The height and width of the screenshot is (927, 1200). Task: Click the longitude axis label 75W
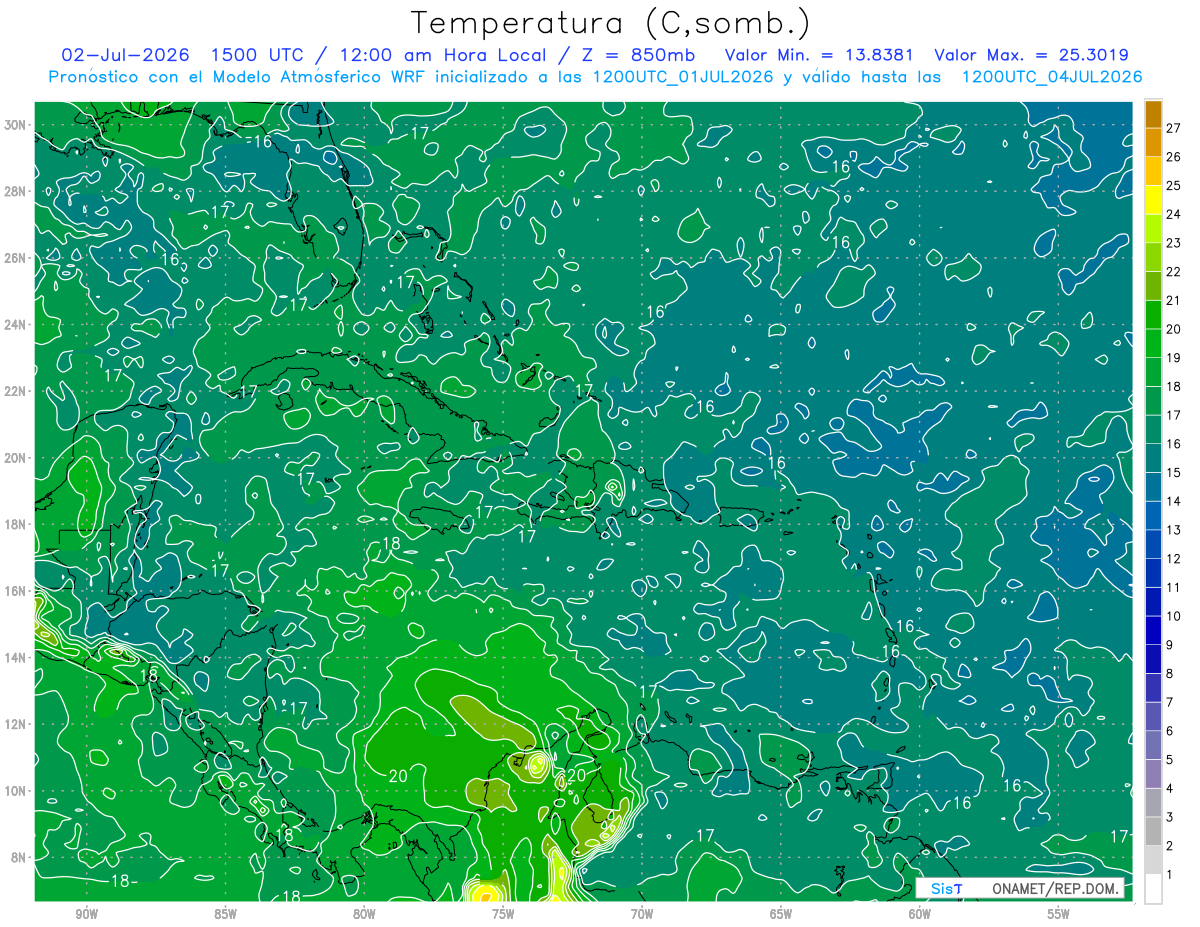coord(503,914)
